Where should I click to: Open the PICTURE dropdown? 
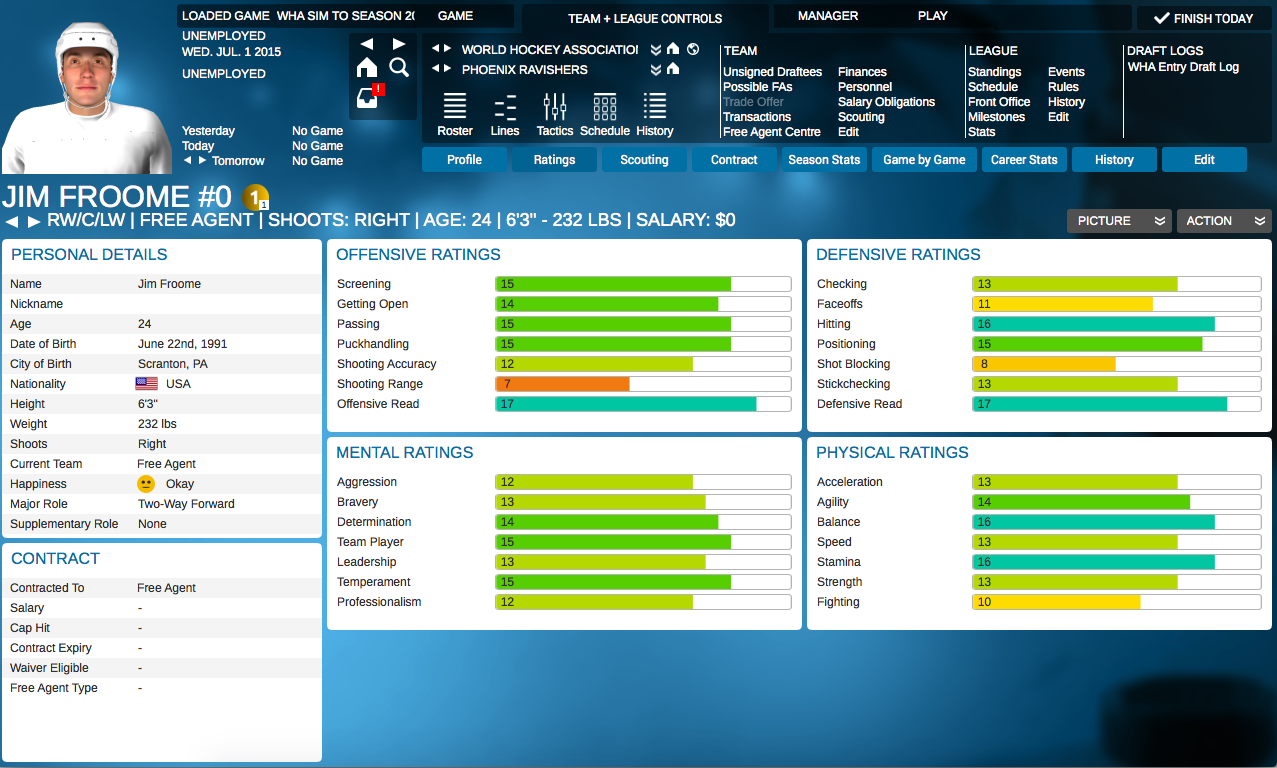(x=1117, y=221)
